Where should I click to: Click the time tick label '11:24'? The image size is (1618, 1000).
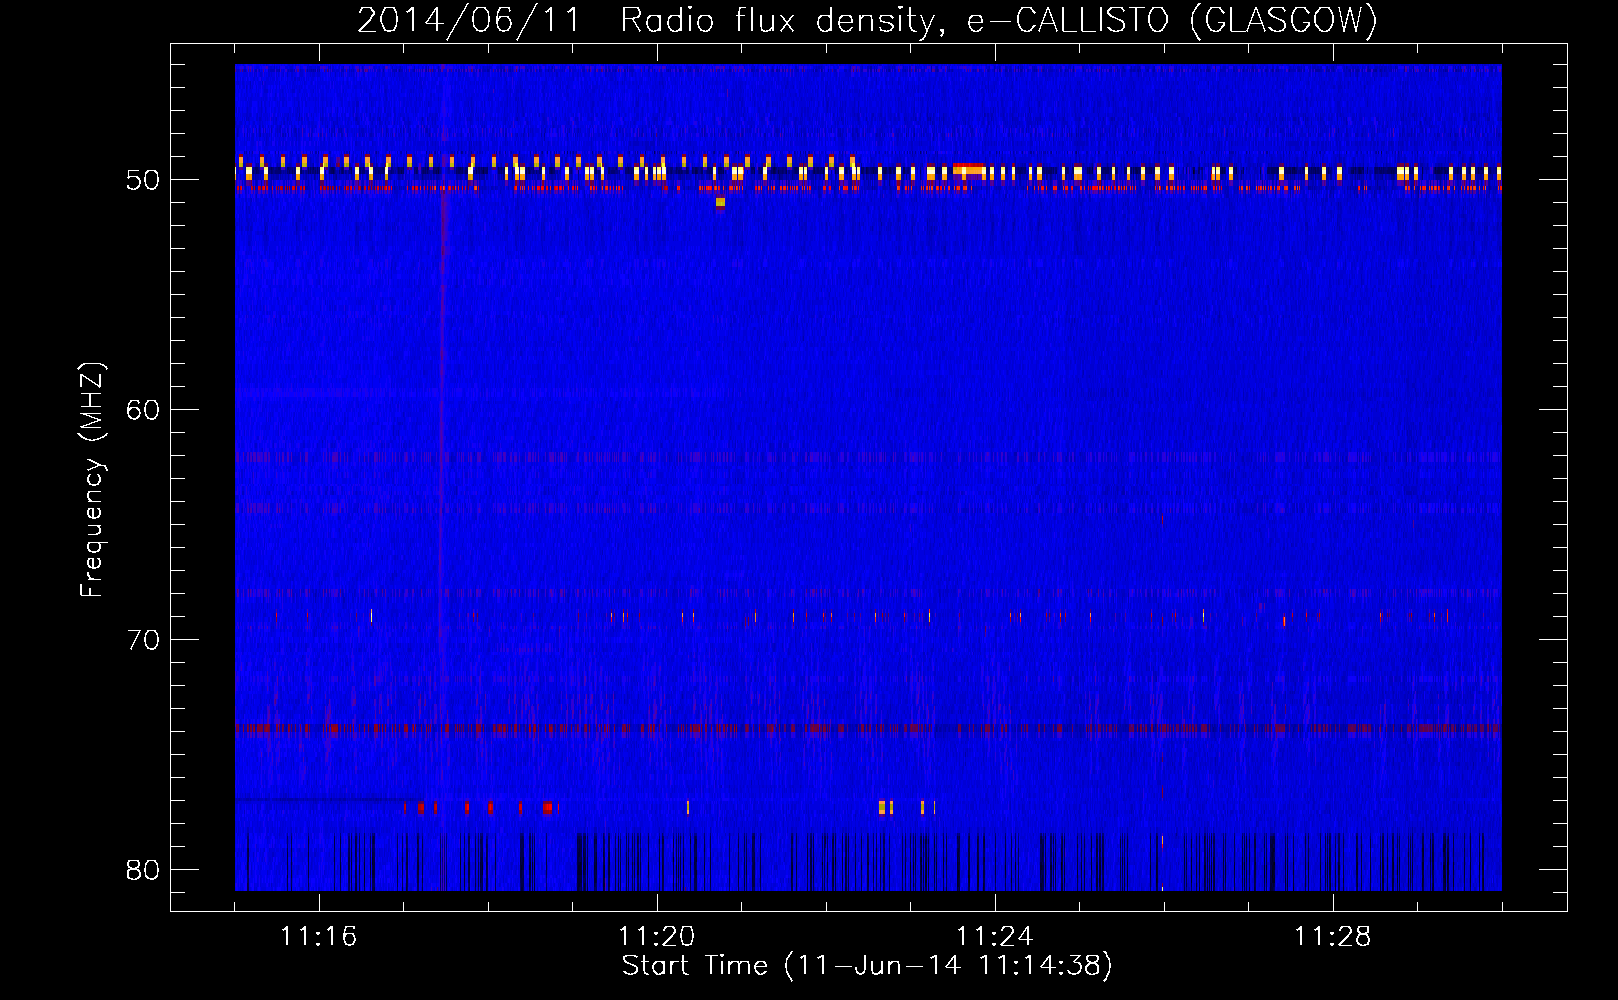[995, 937]
